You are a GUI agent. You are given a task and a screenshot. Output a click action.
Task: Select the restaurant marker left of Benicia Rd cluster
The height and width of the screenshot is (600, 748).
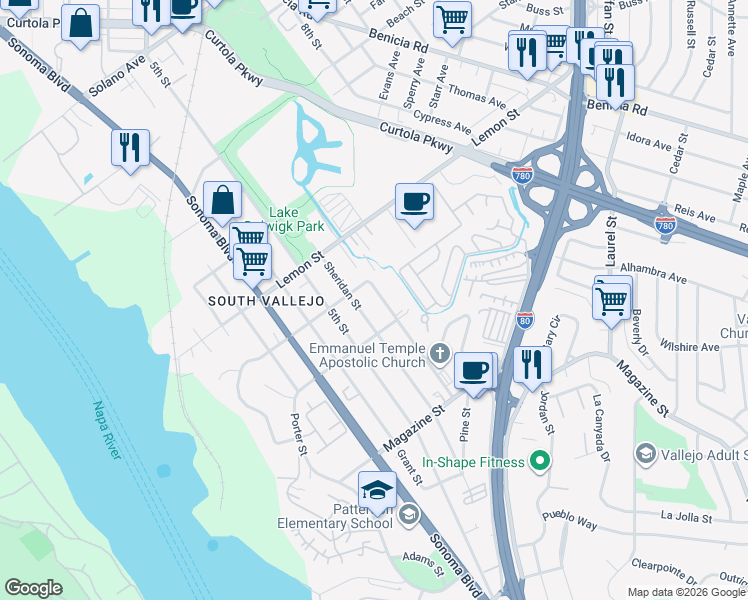tap(527, 54)
